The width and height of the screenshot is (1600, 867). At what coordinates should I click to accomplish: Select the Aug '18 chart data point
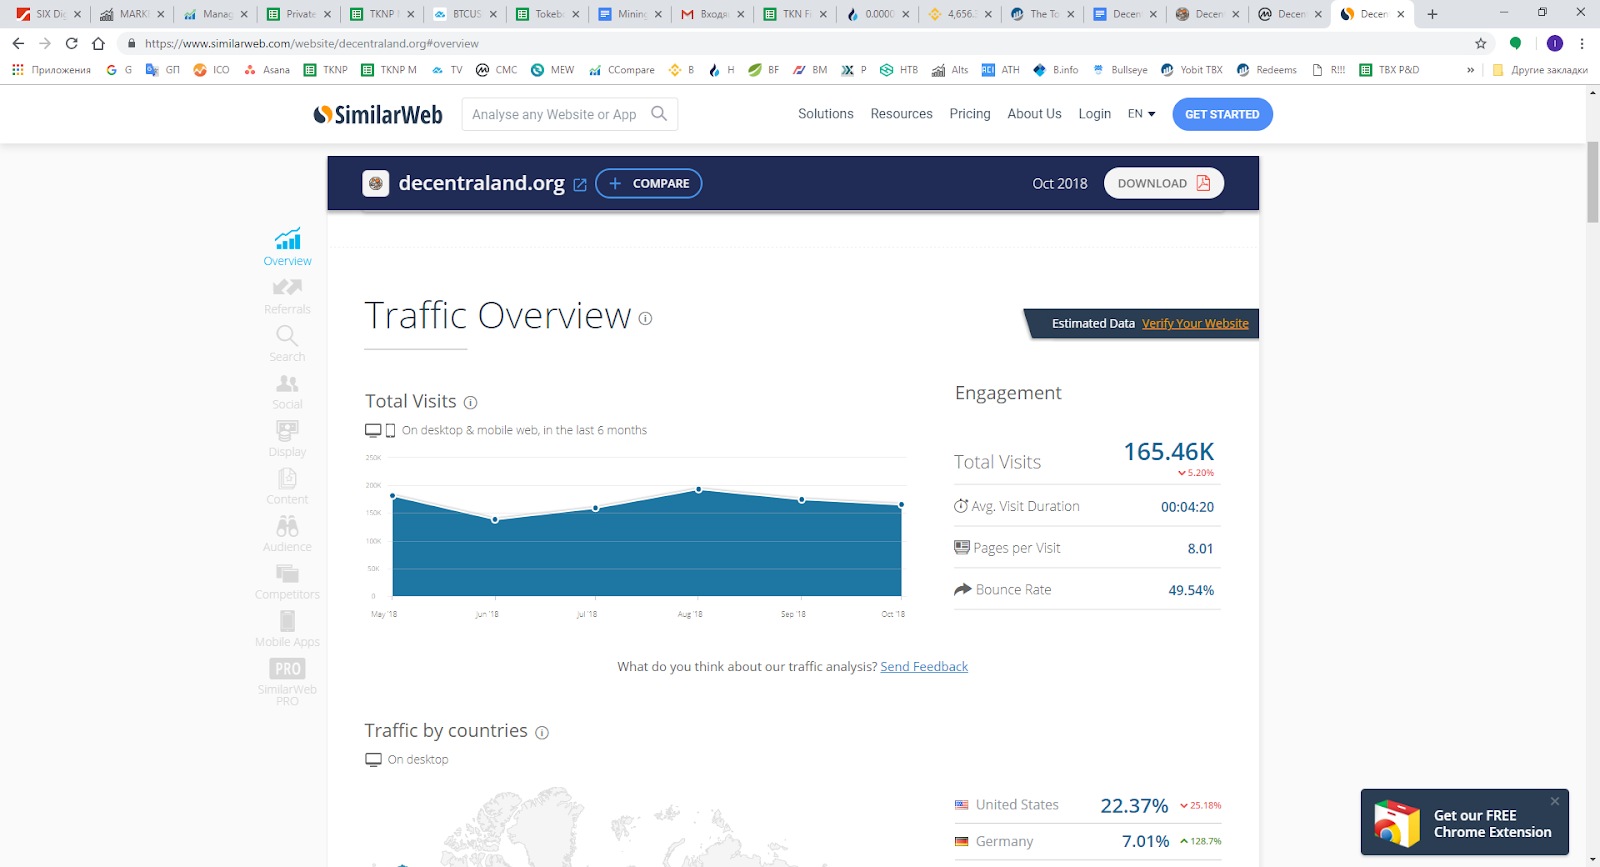[698, 490]
